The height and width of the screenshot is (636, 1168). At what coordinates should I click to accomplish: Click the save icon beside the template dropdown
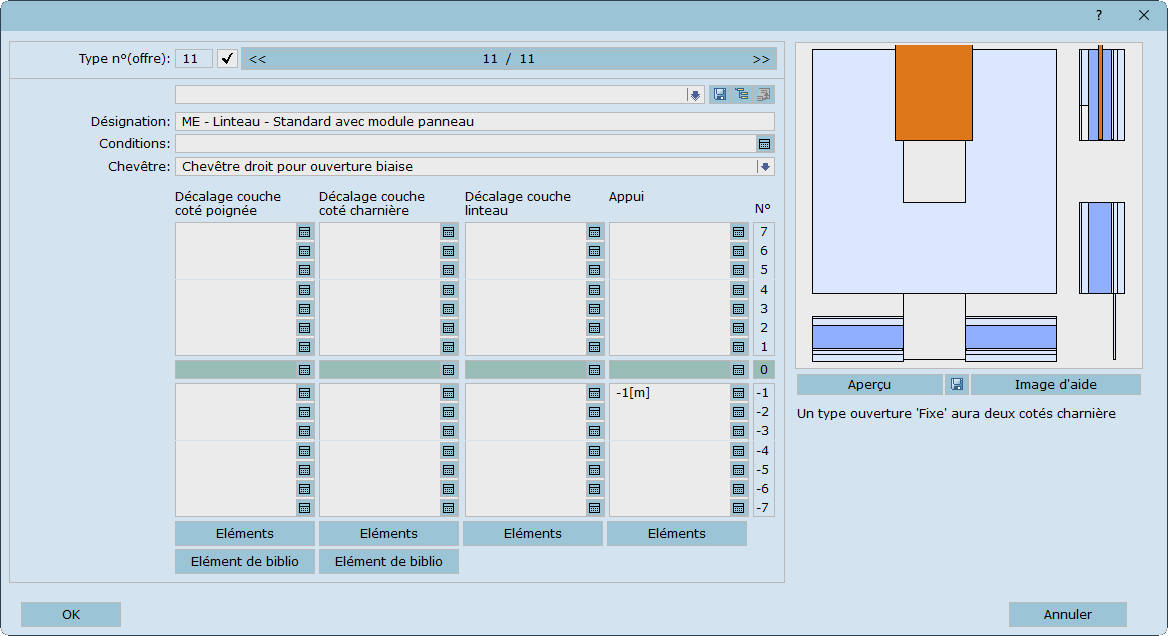[719, 95]
